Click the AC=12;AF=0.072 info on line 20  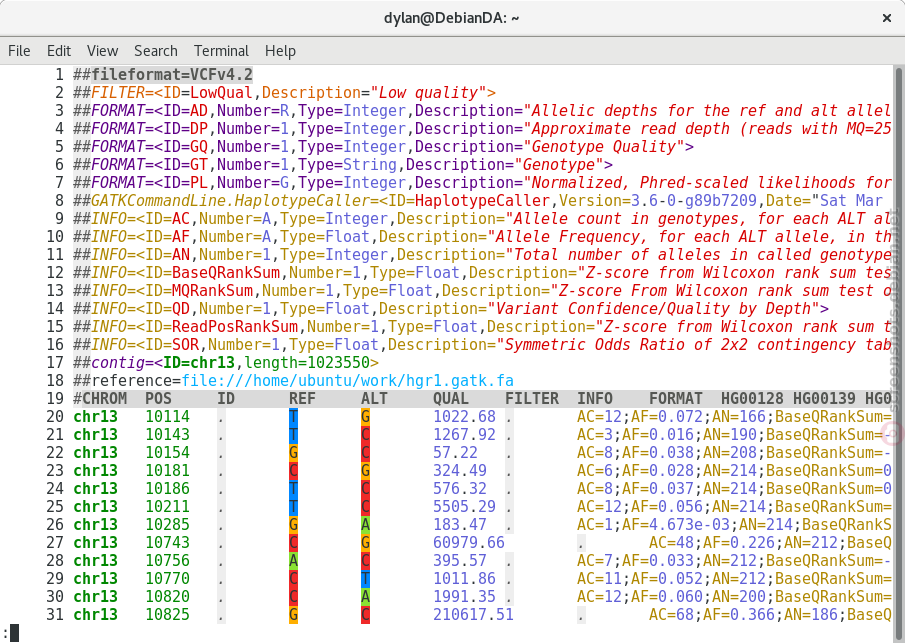(x=640, y=416)
